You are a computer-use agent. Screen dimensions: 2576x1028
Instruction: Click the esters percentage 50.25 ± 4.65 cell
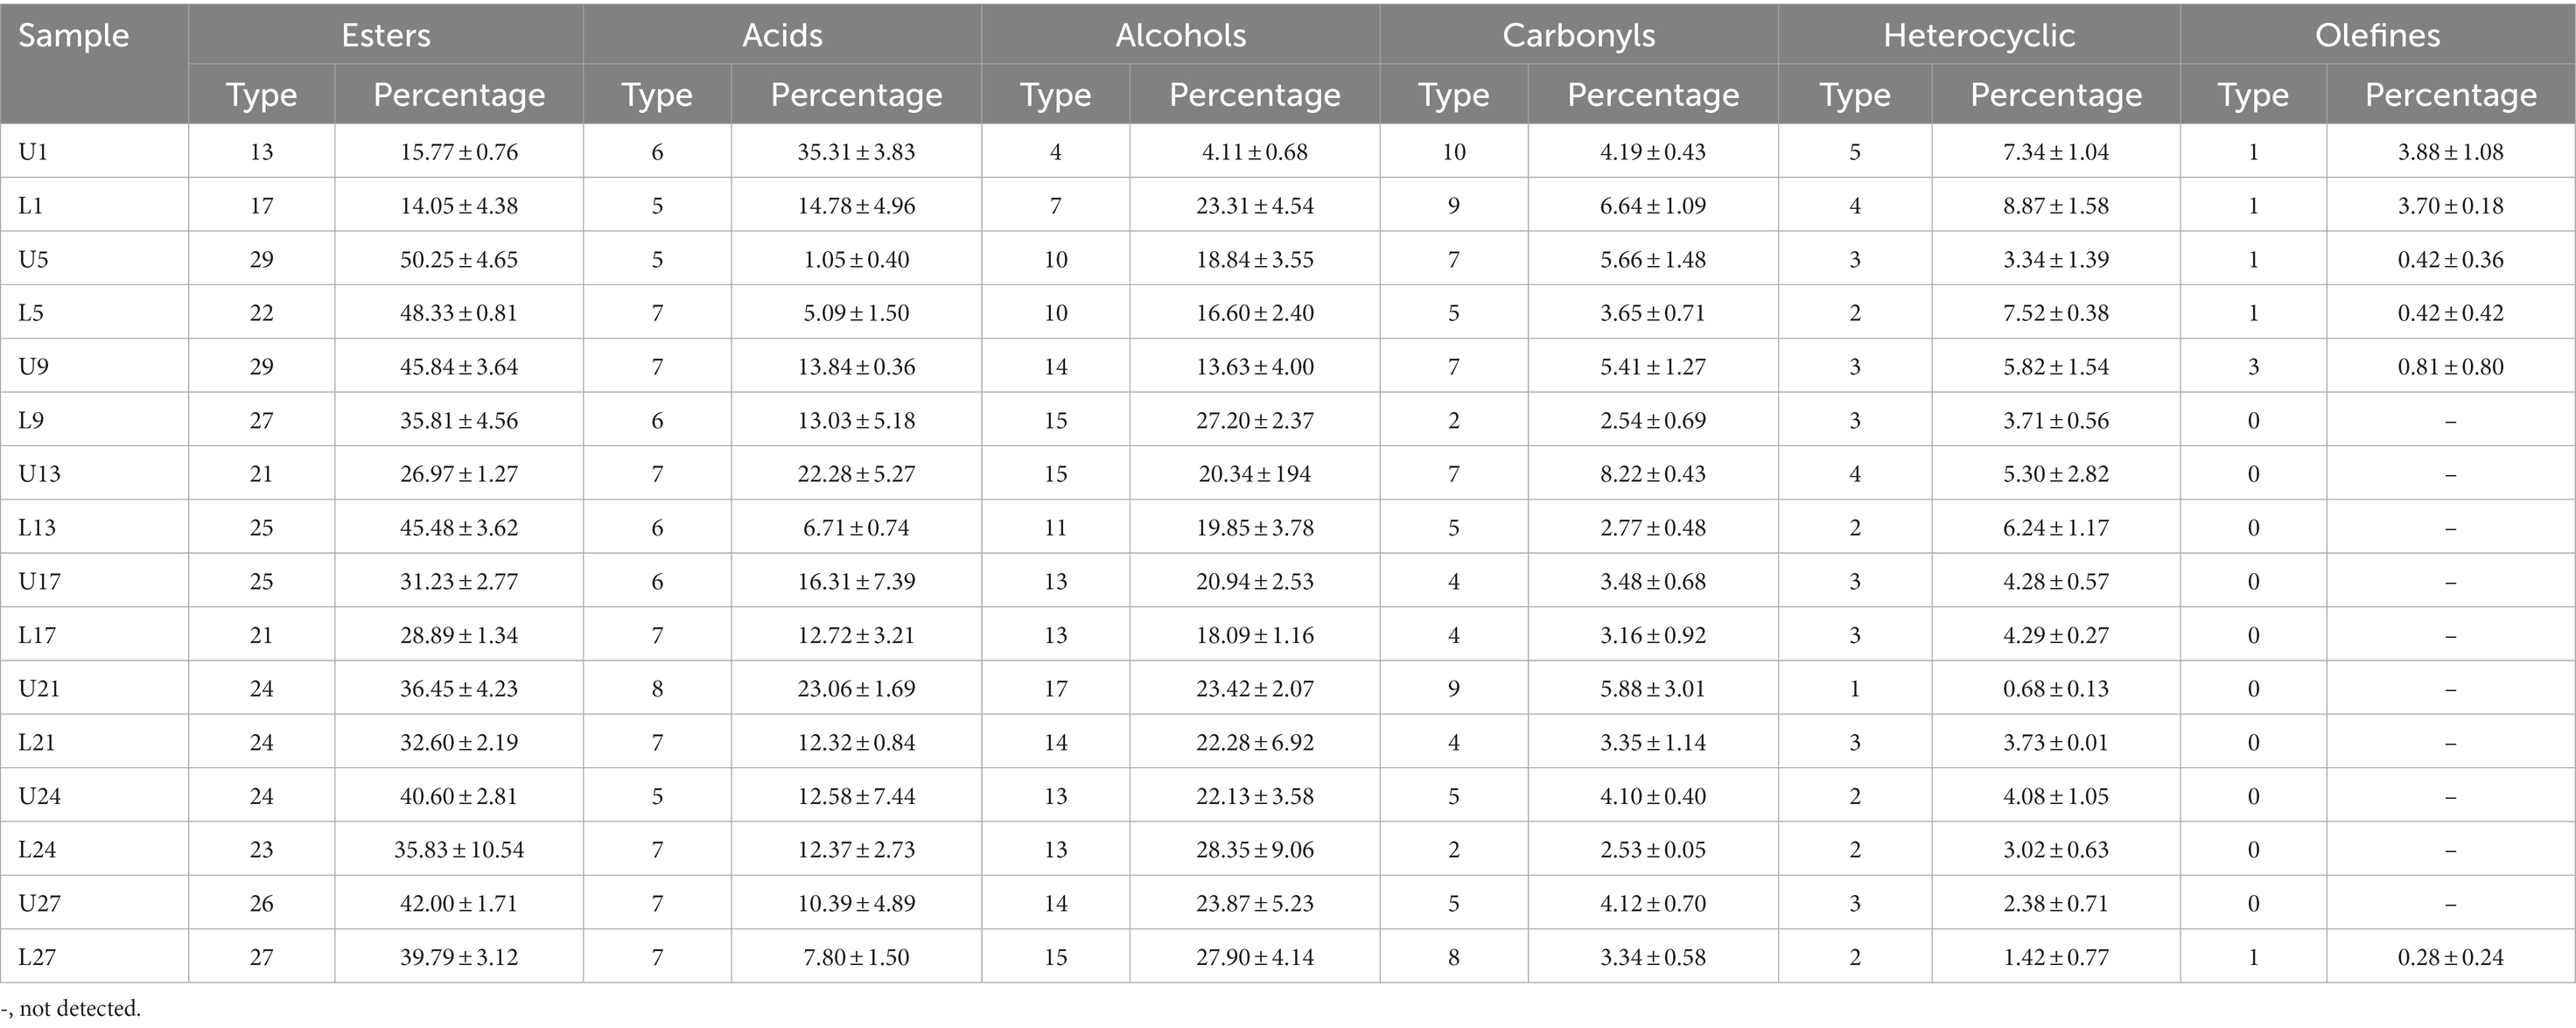459,259
